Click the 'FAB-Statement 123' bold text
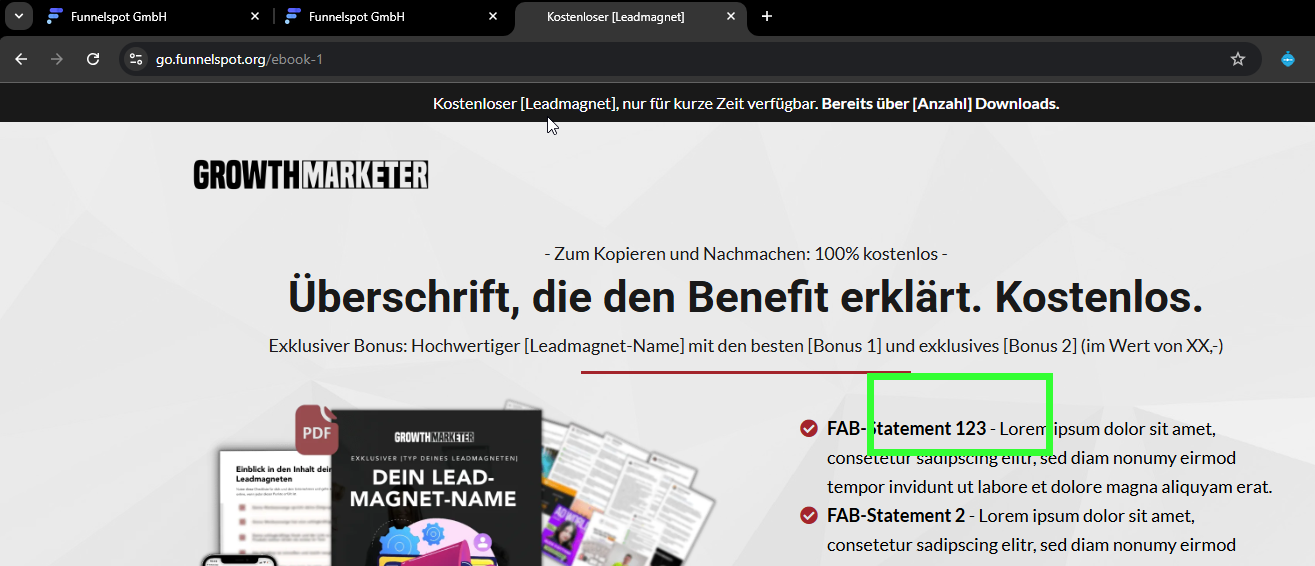1315x566 pixels. pos(906,429)
